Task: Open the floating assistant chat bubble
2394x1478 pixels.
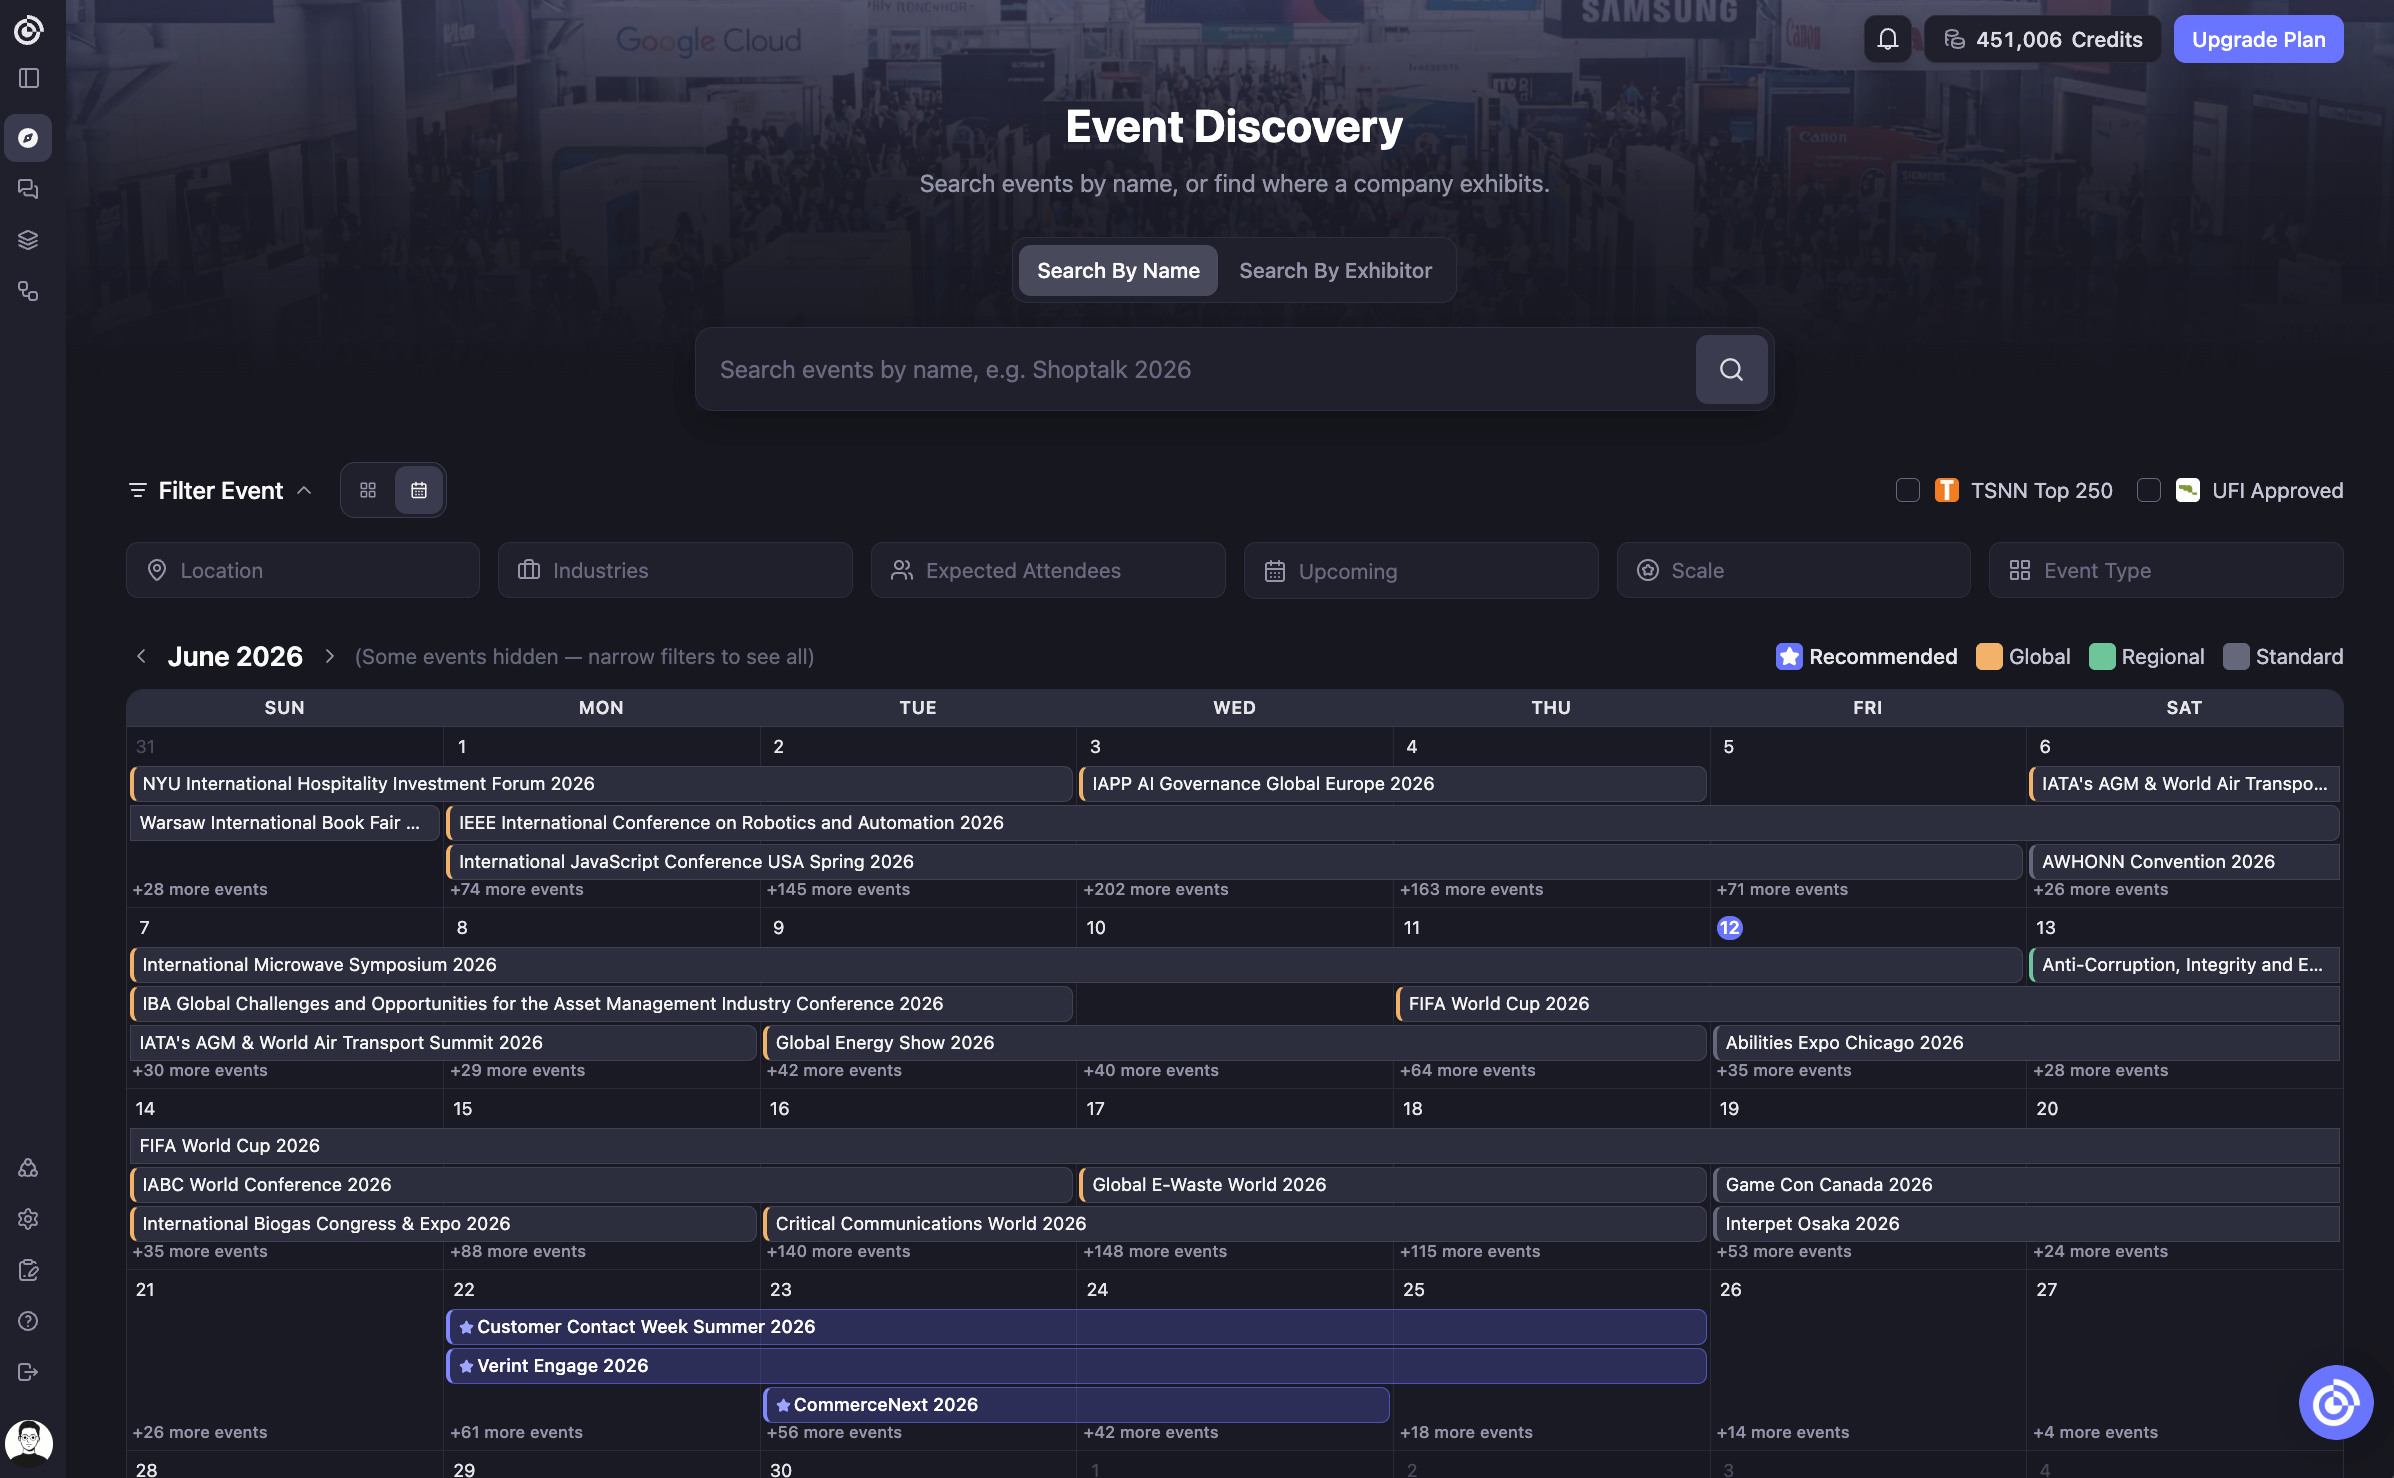Action: (2335, 1402)
